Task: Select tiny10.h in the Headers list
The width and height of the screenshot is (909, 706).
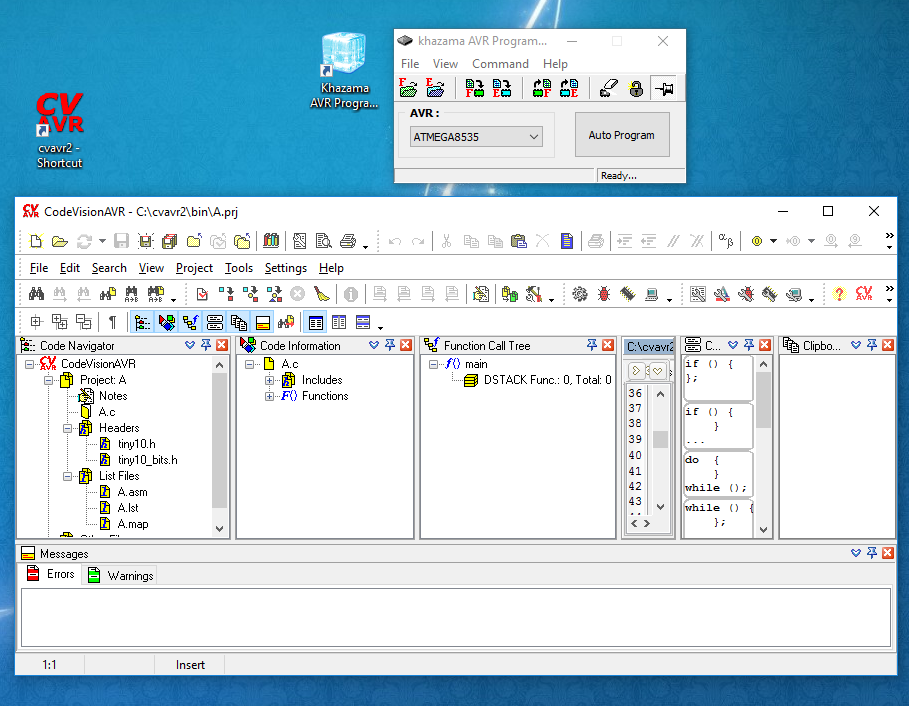Action: 137,444
